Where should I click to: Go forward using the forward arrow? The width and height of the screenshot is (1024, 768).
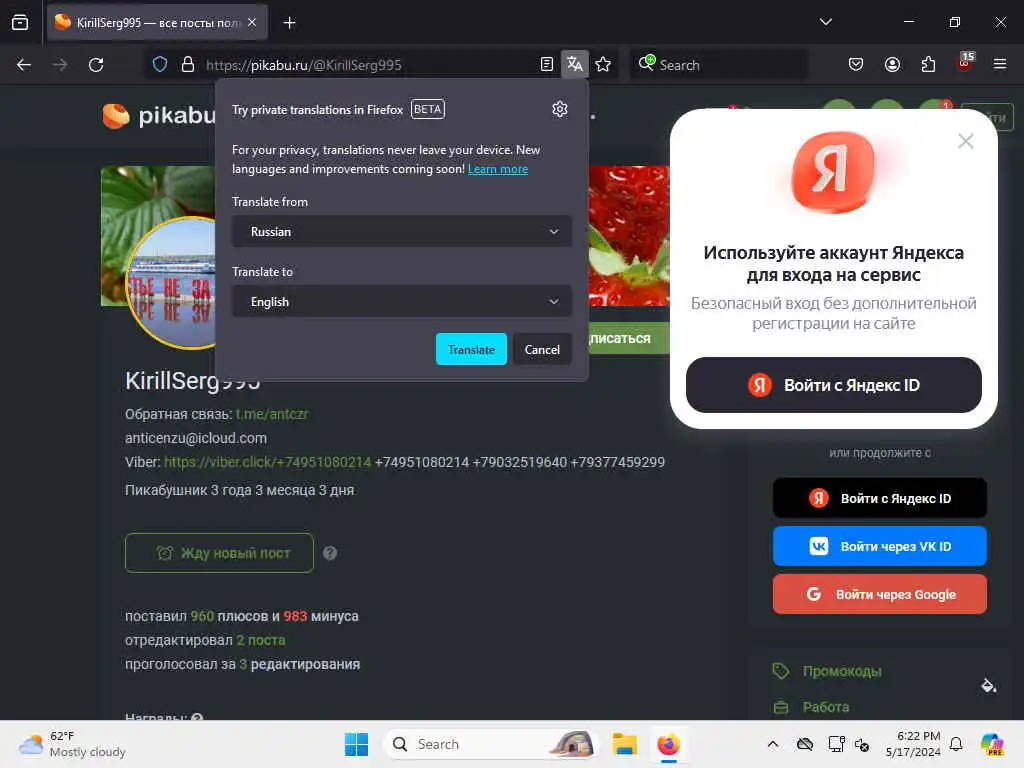[60, 64]
